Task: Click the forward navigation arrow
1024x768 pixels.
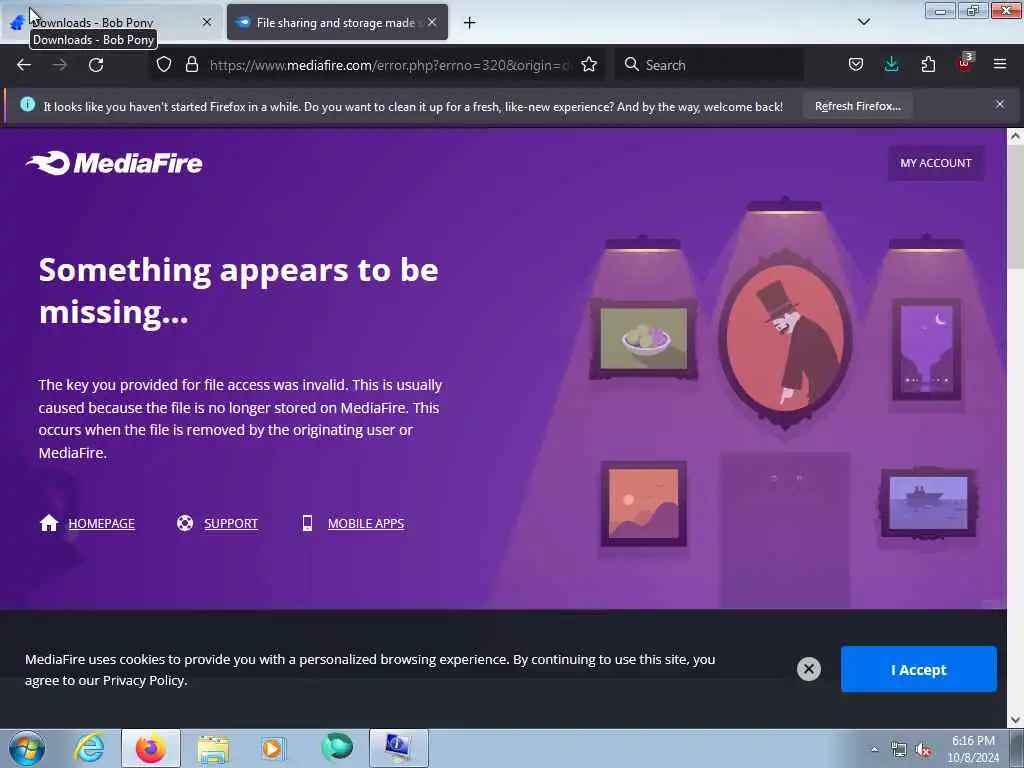Action: coord(59,65)
